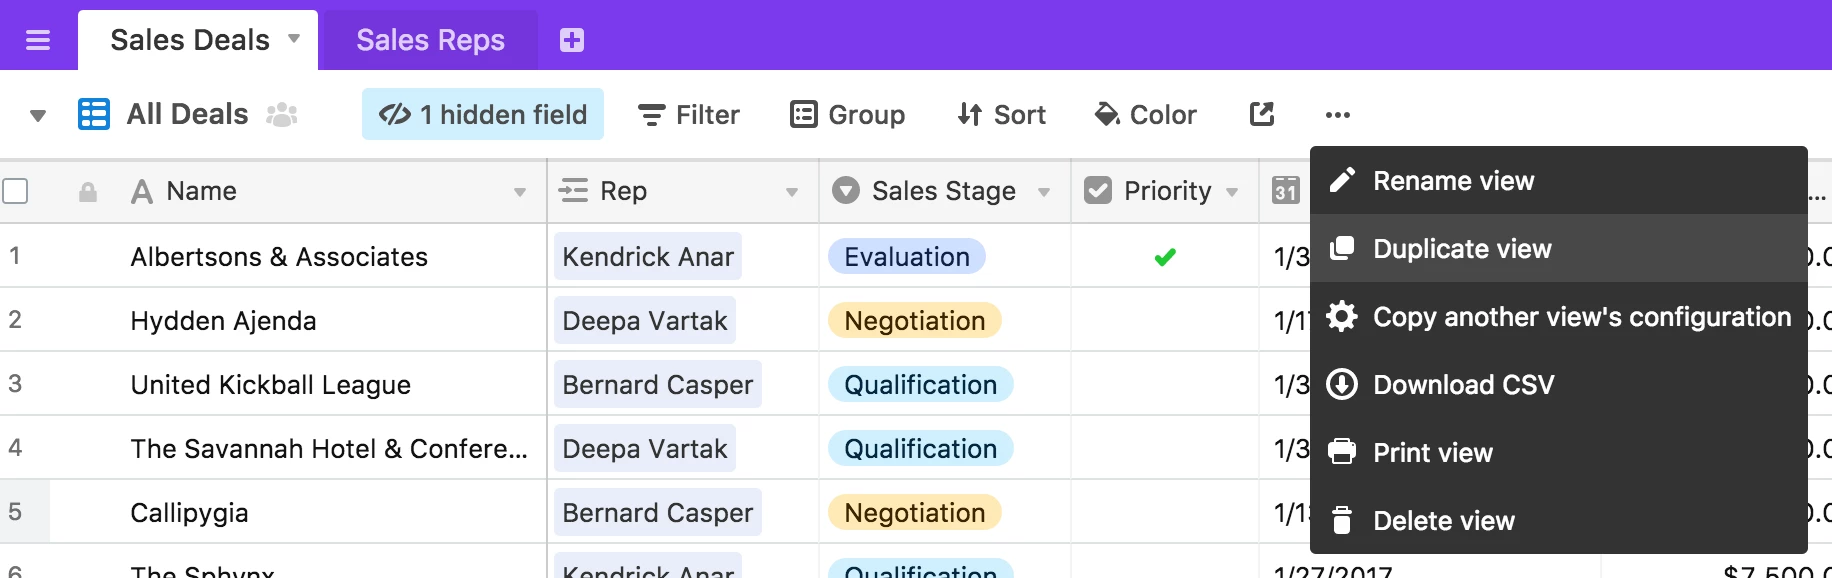The height and width of the screenshot is (578, 1832).
Task: Open the Color options
Action: [1146, 115]
